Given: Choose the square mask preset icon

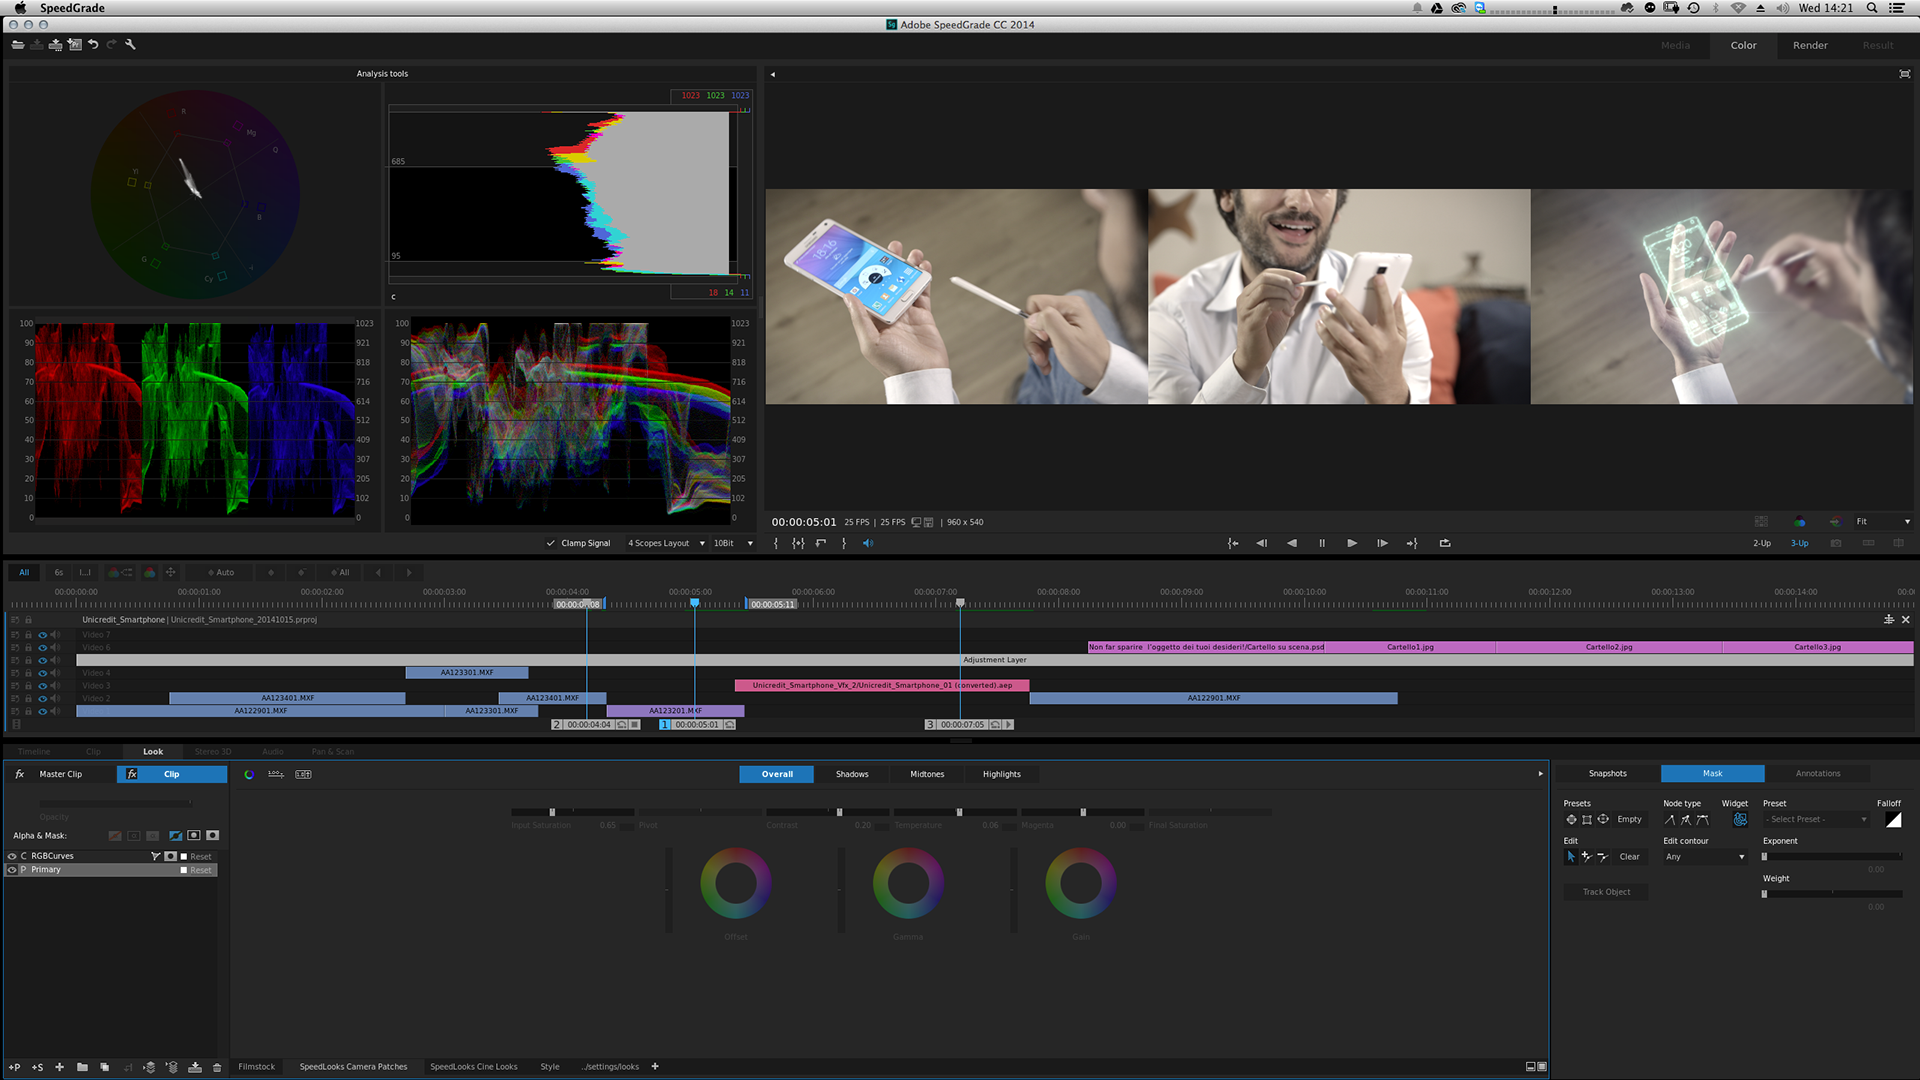Looking at the screenshot, I should pyautogui.click(x=1587, y=820).
